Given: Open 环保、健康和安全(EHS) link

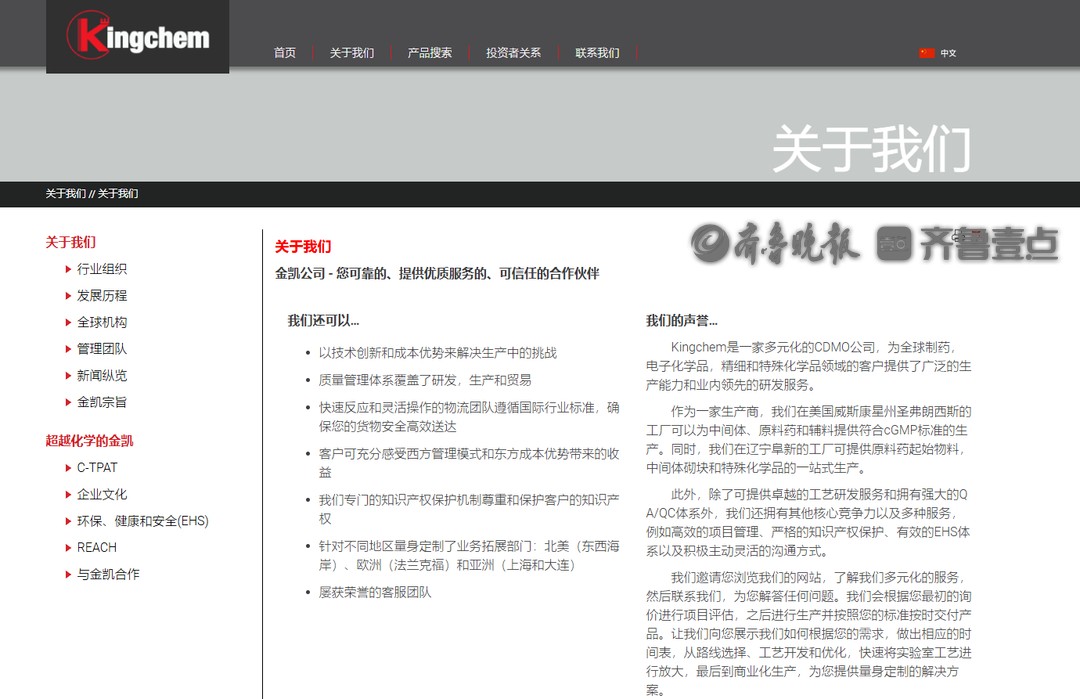Looking at the screenshot, I should [142, 521].
